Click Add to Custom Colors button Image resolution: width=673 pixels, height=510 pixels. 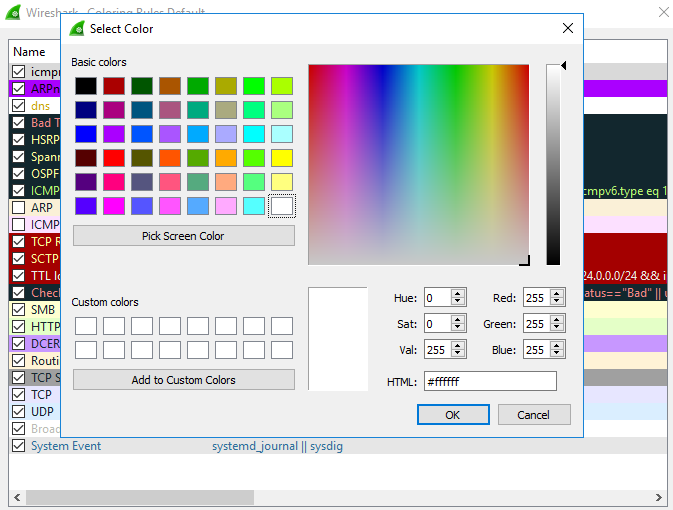pos(184,380)
